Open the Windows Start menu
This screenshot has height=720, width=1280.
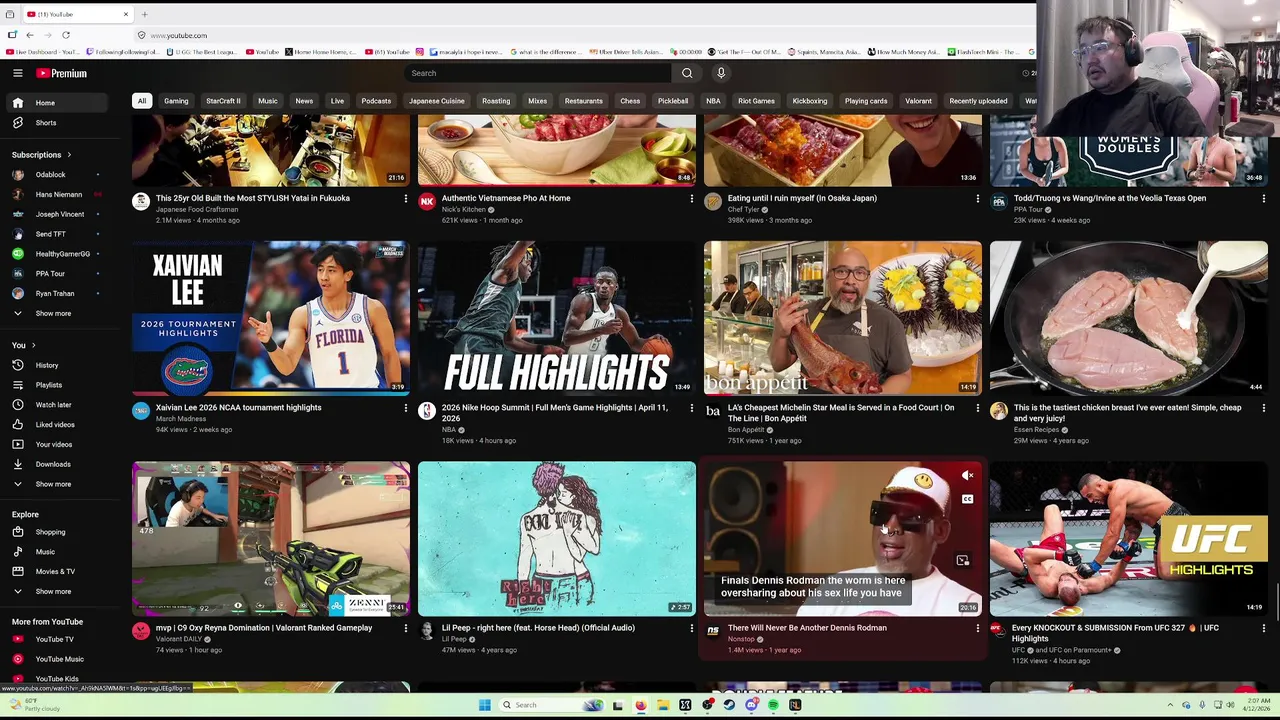484,705
